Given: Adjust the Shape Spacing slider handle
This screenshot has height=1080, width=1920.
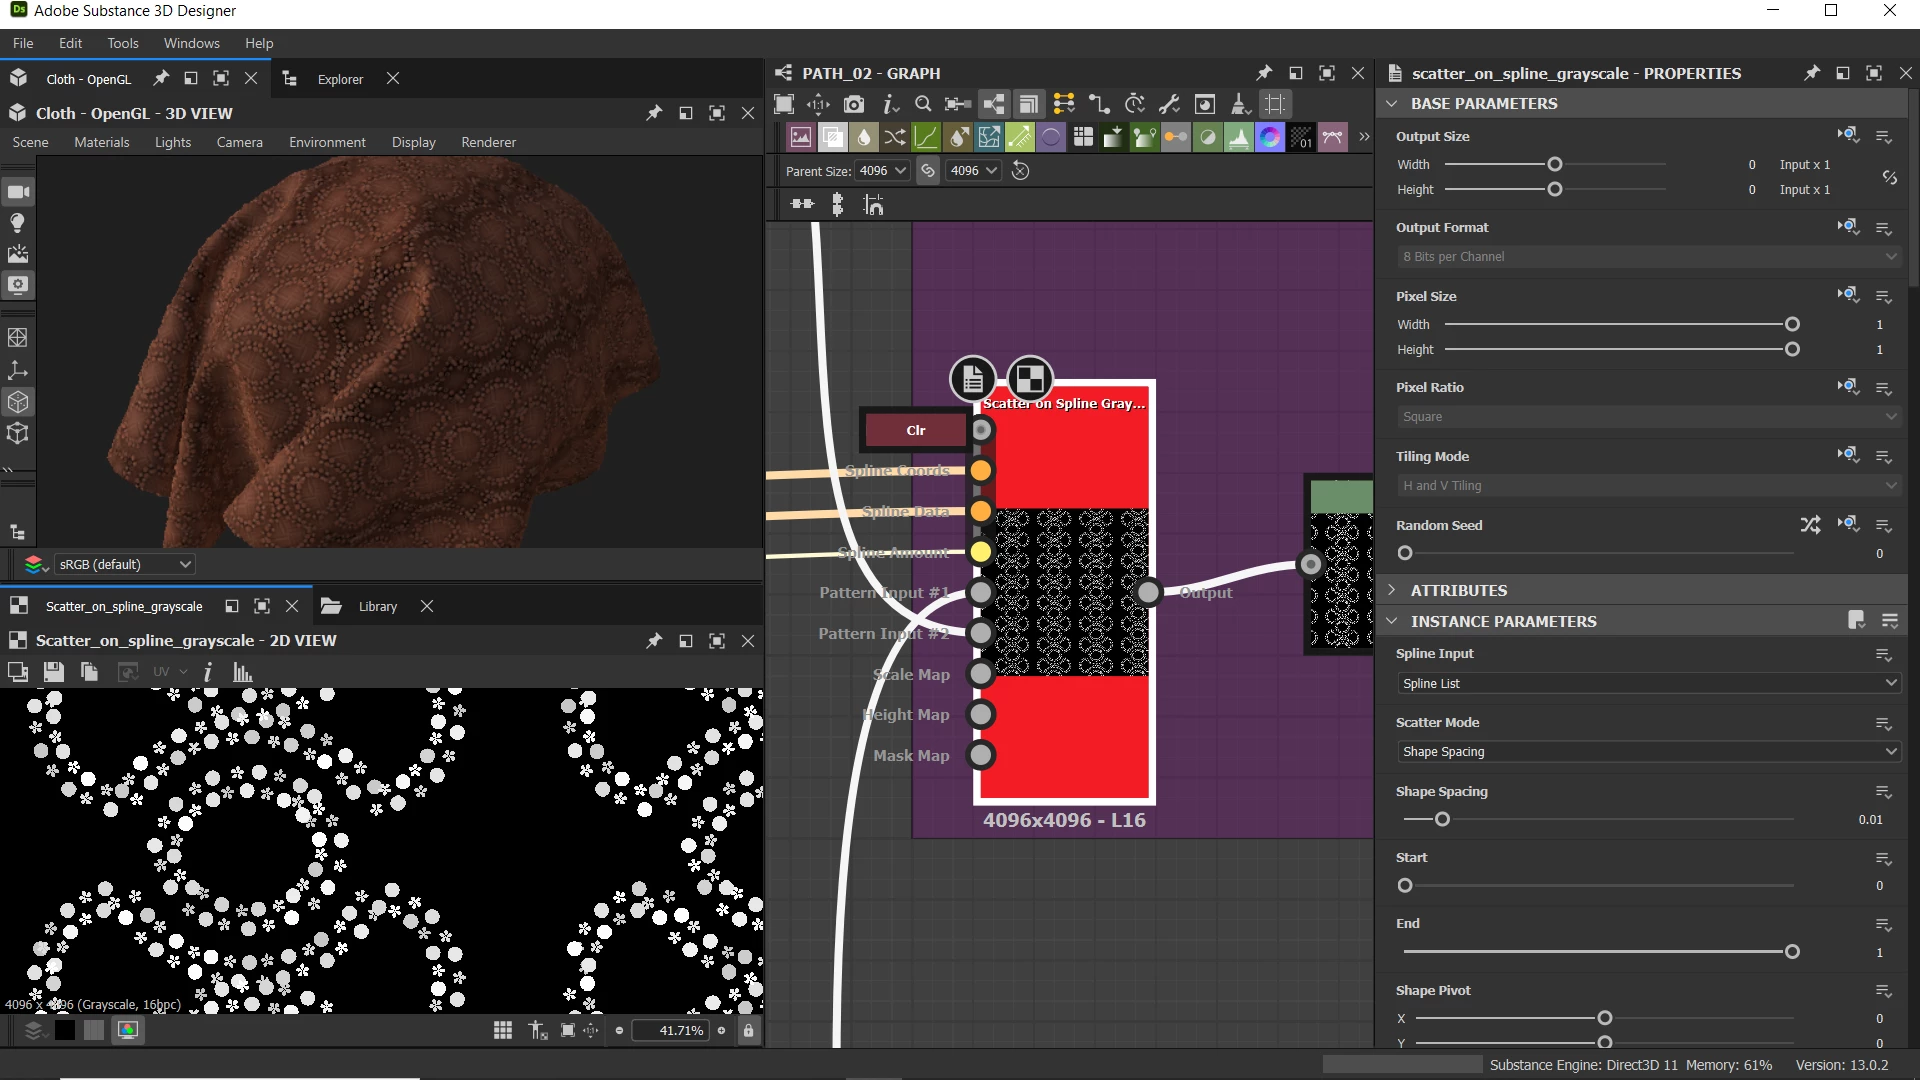Looking at the screenshot, I should click(x=1442, y=819).
